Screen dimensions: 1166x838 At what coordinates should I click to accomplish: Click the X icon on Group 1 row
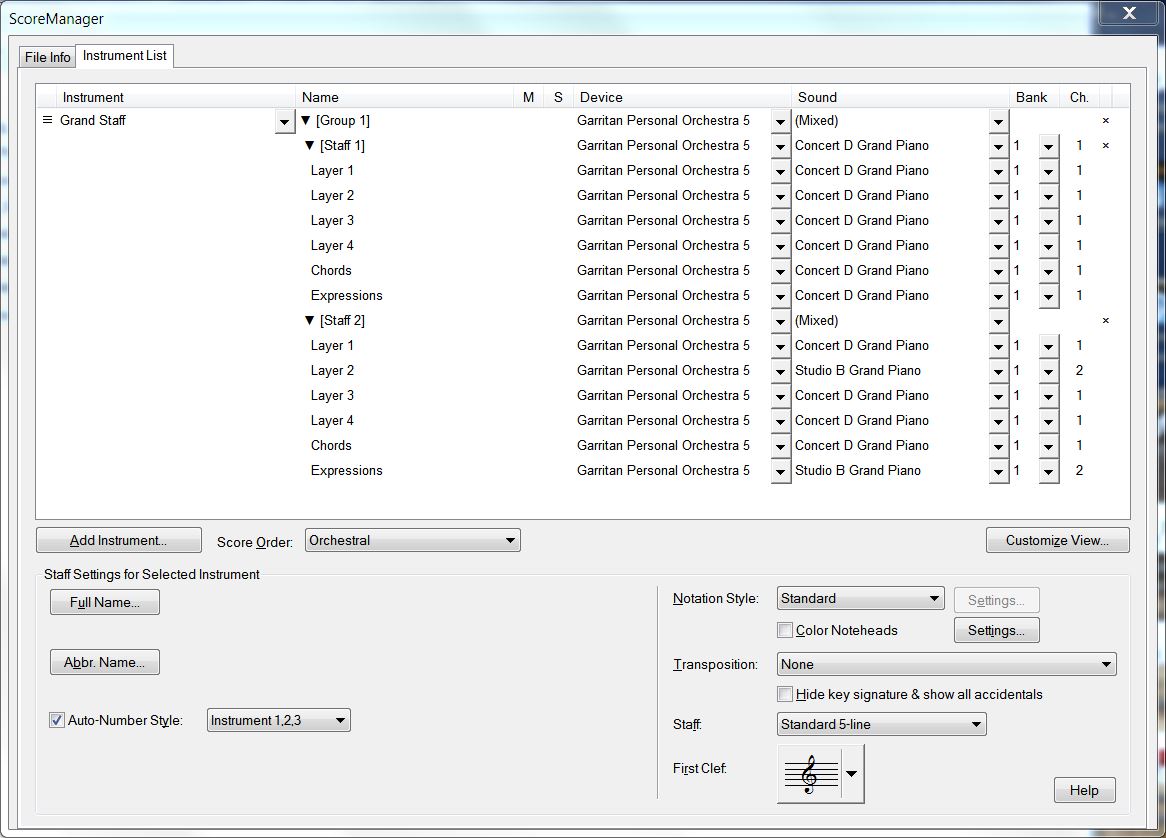tap(1105, 120)
